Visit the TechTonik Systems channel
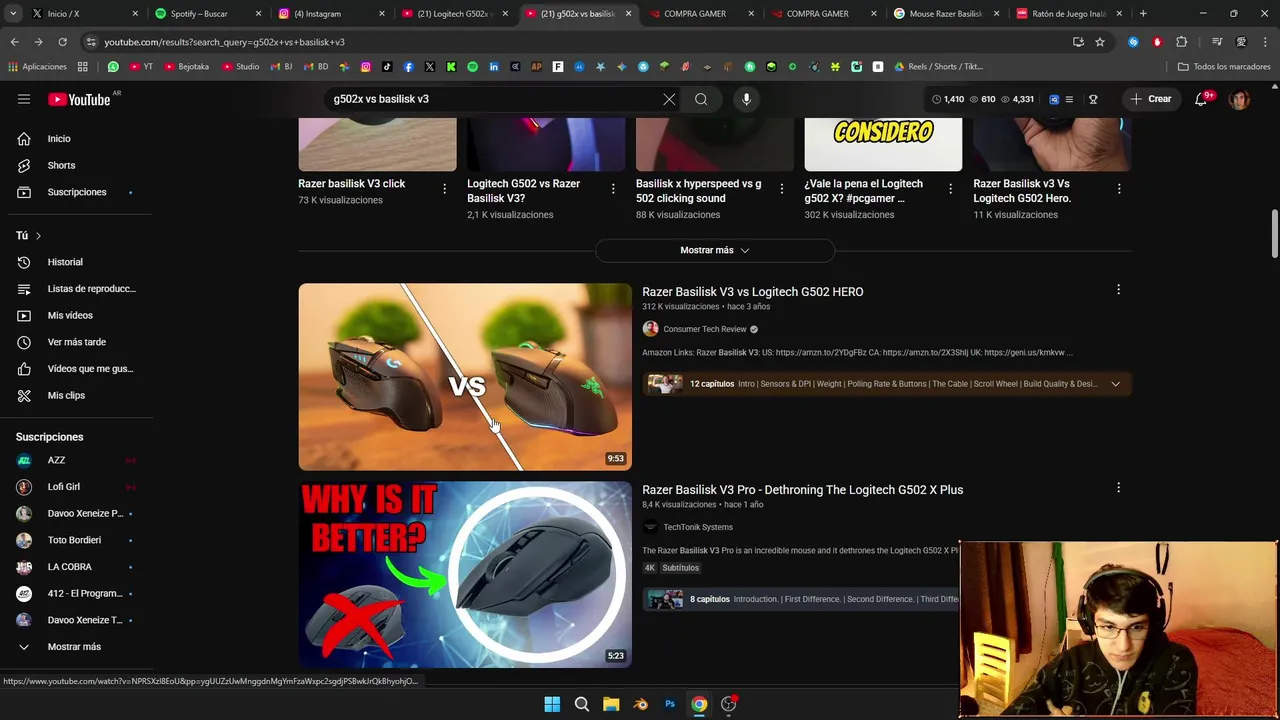 tap(698, 527)
